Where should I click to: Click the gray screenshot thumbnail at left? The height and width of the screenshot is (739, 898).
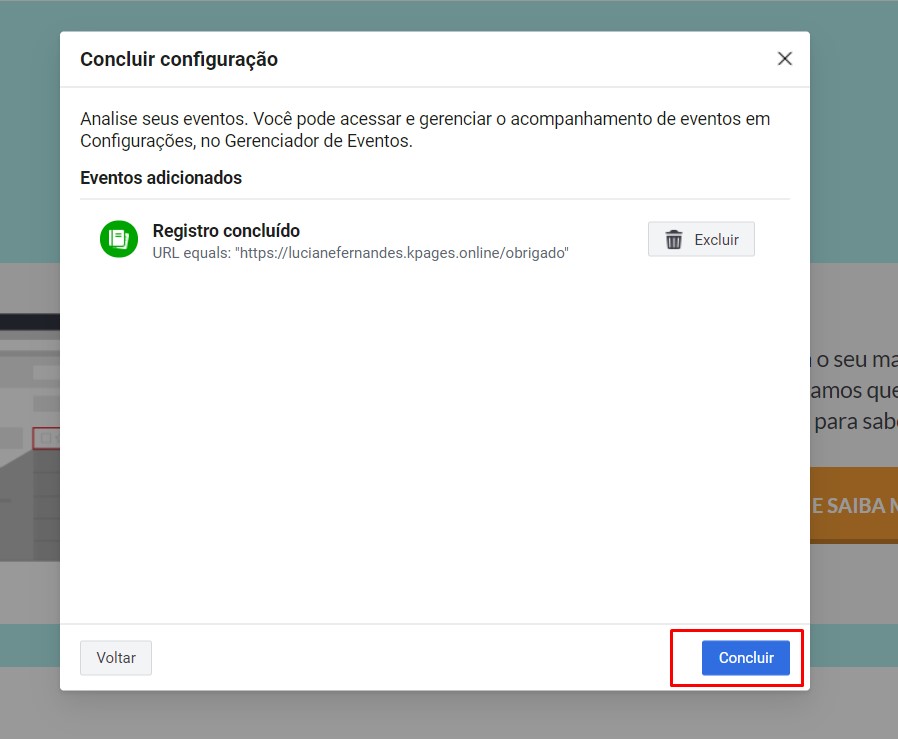tap(30, 400)
